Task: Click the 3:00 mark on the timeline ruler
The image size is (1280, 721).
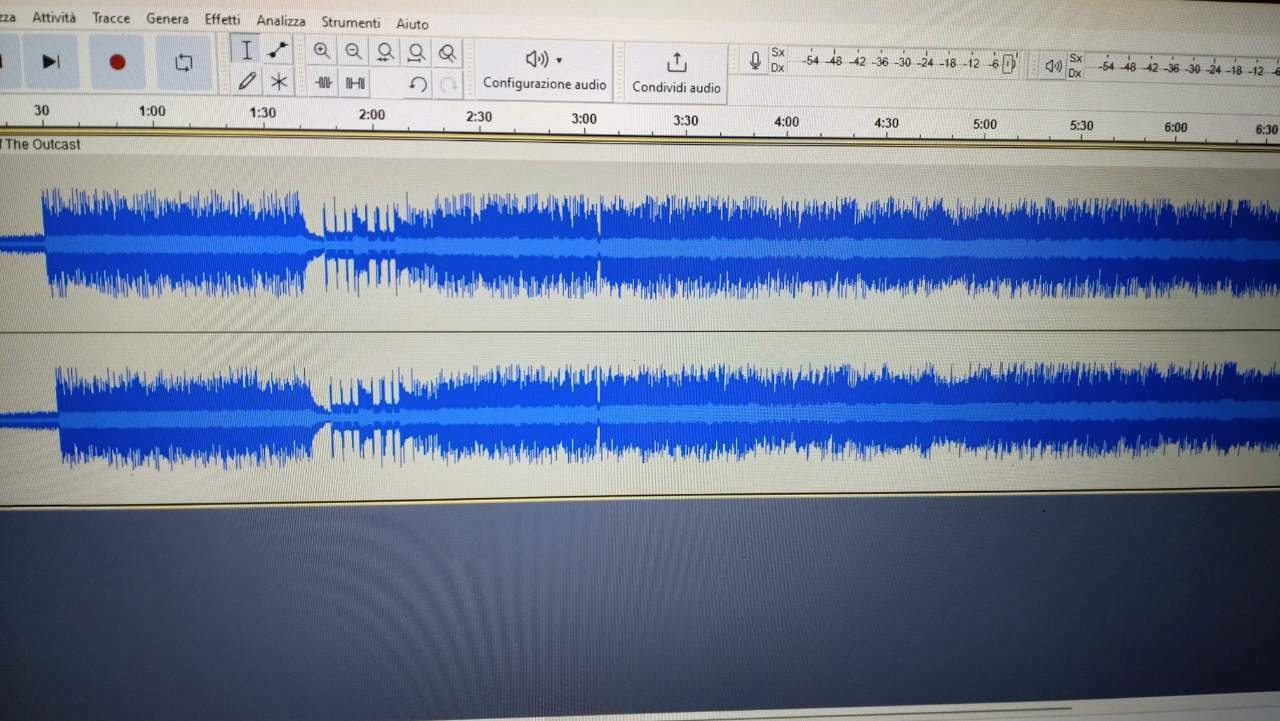Action: (584, 118)
